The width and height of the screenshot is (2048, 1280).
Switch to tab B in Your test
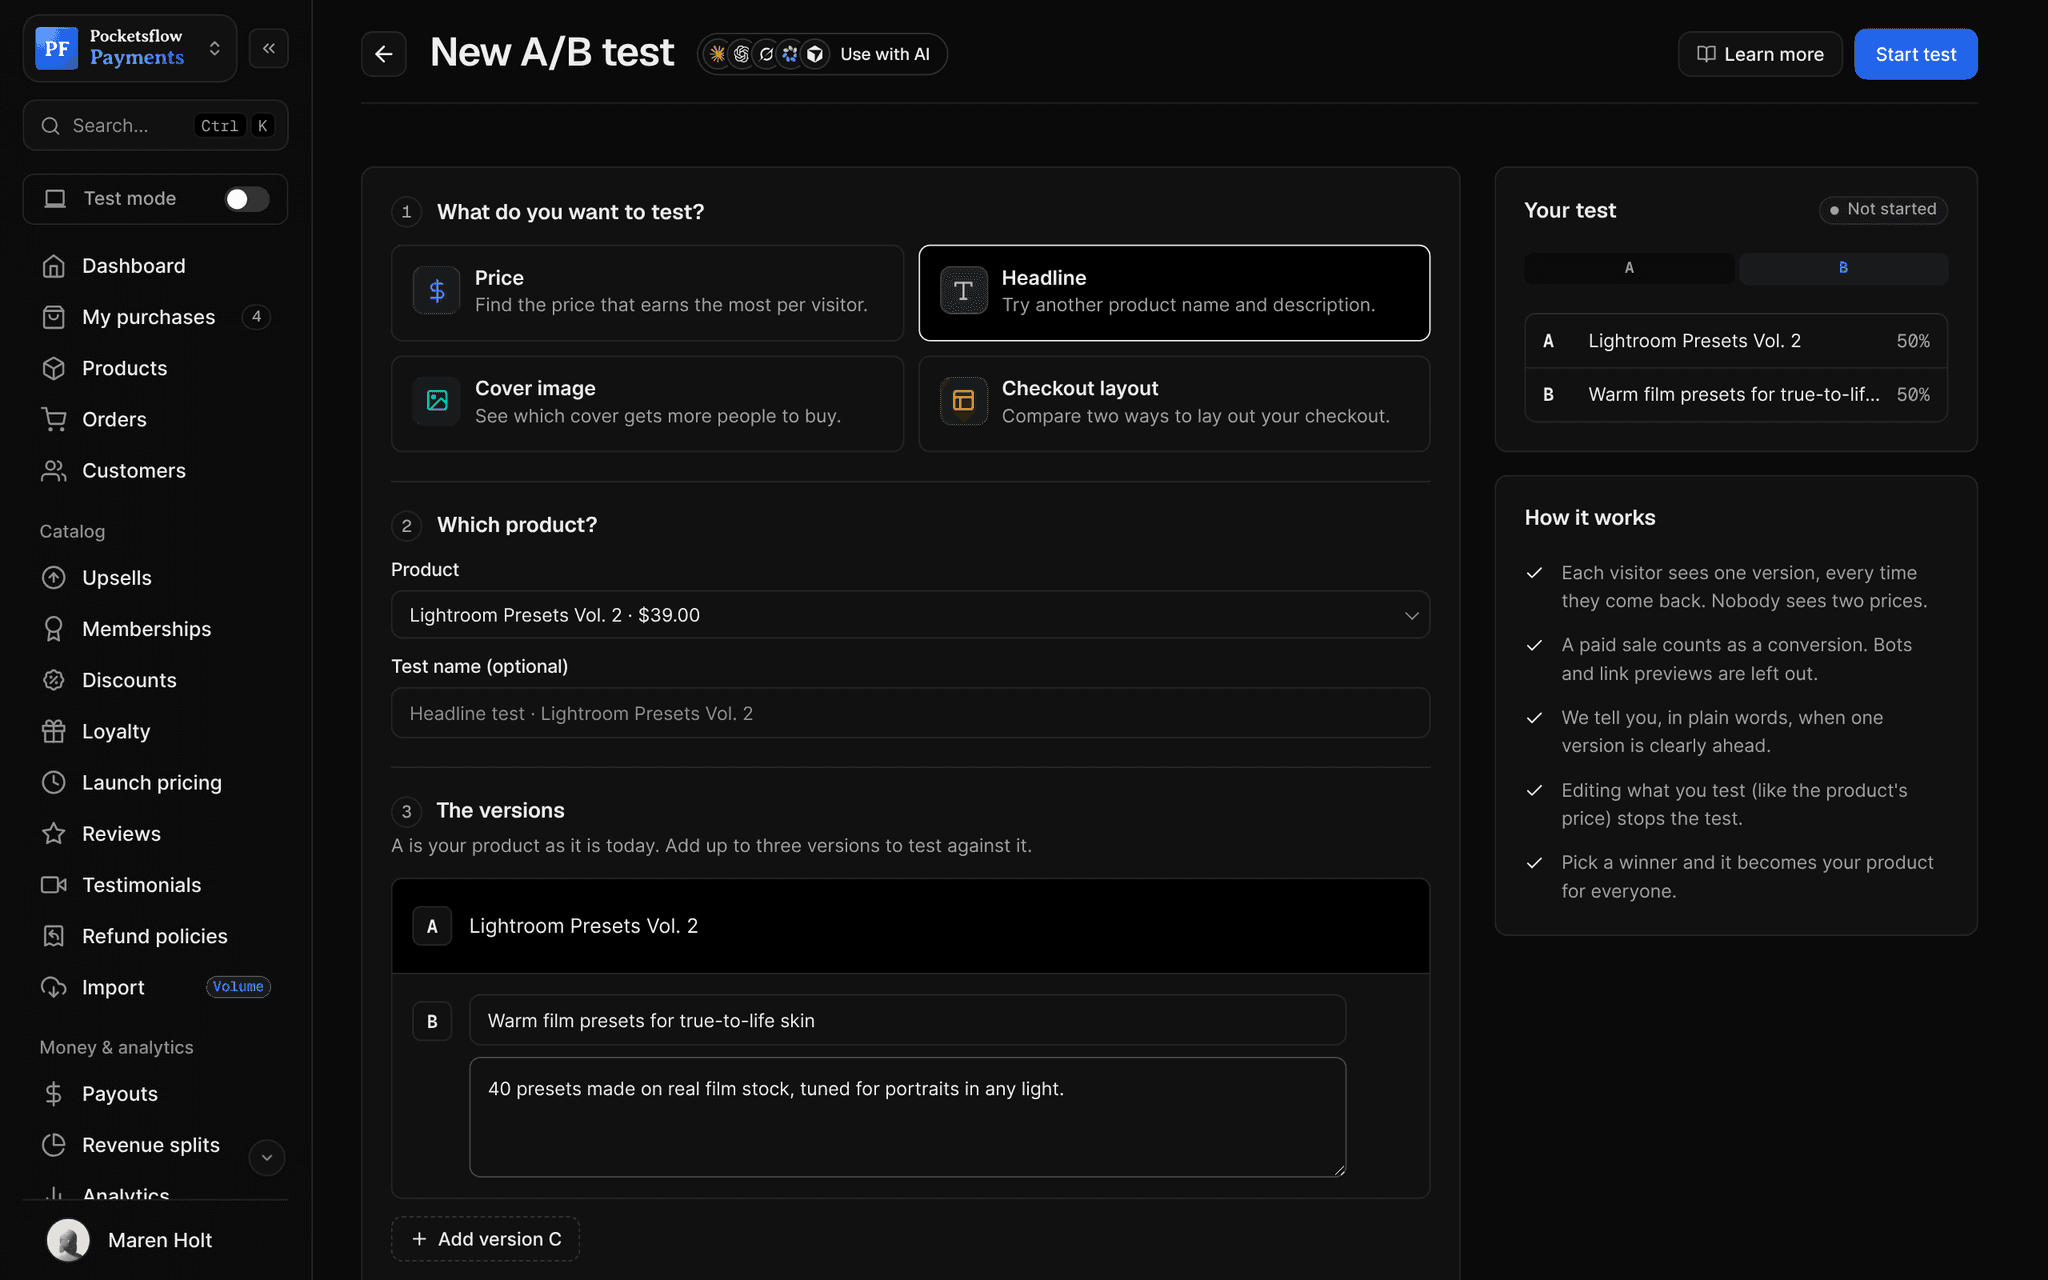click(x=1843, y=268)
